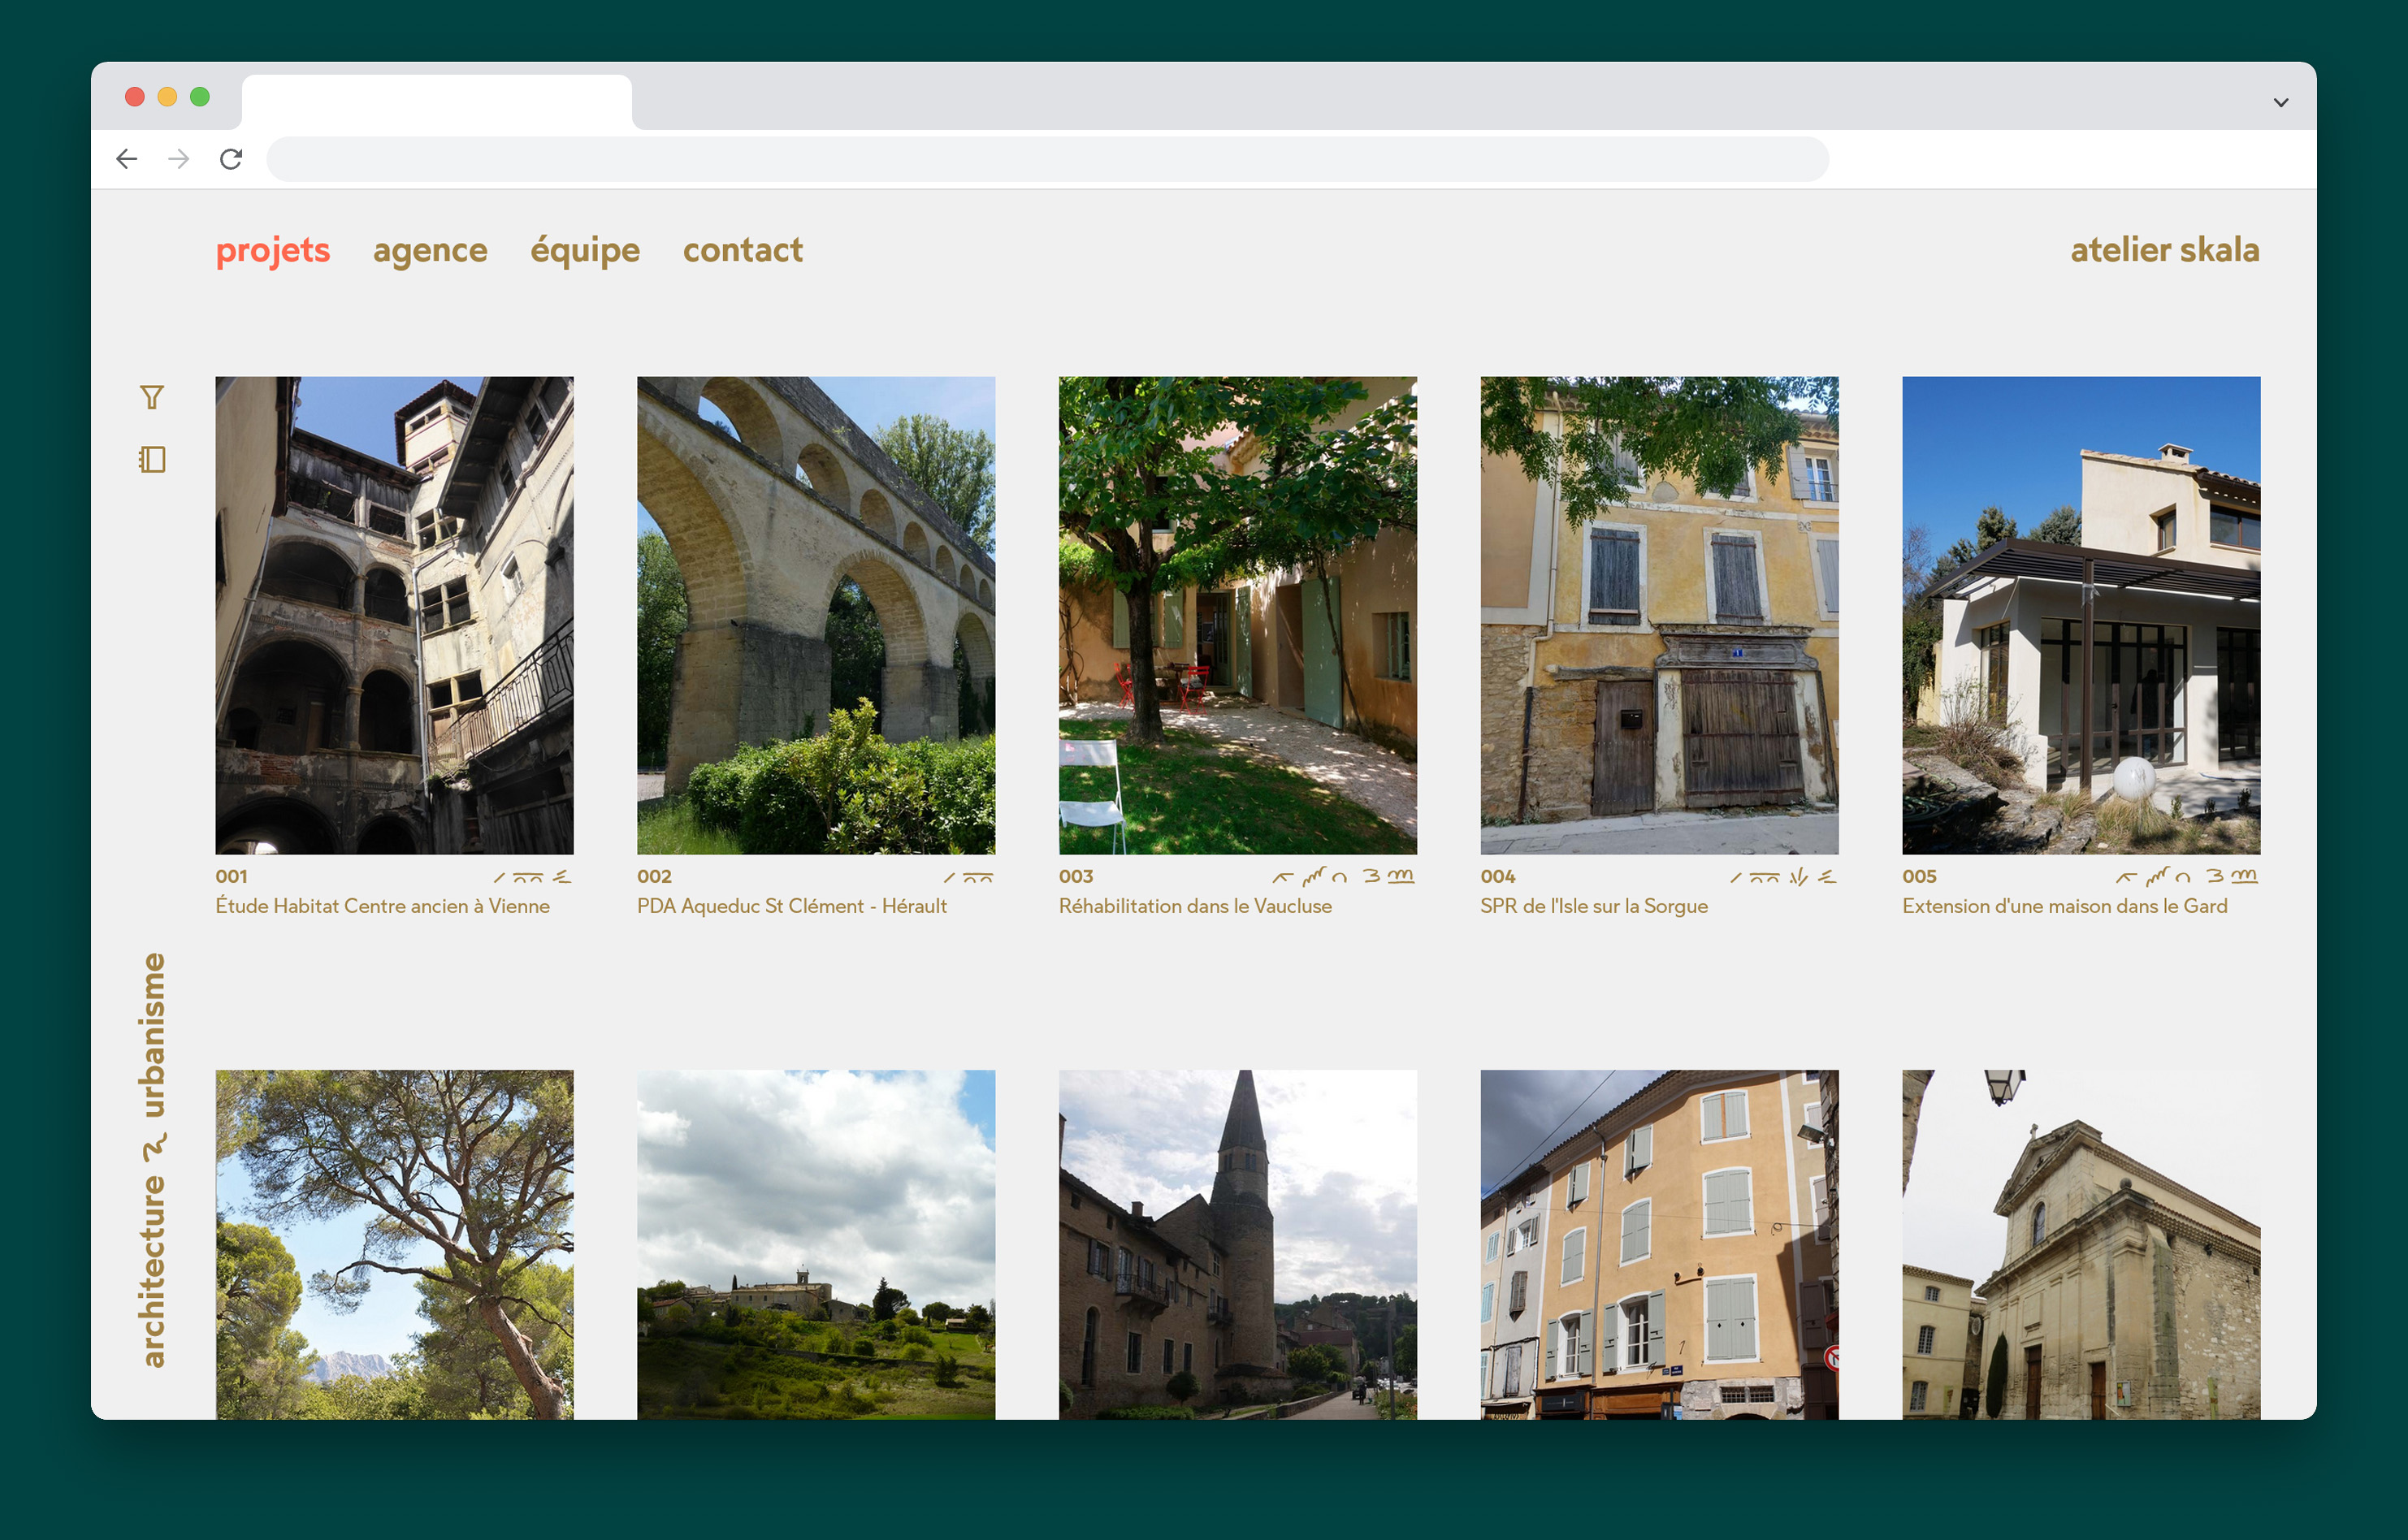Open Extension d'une maison dans le Gard

pyautogui.click(x=2065, y=906)
